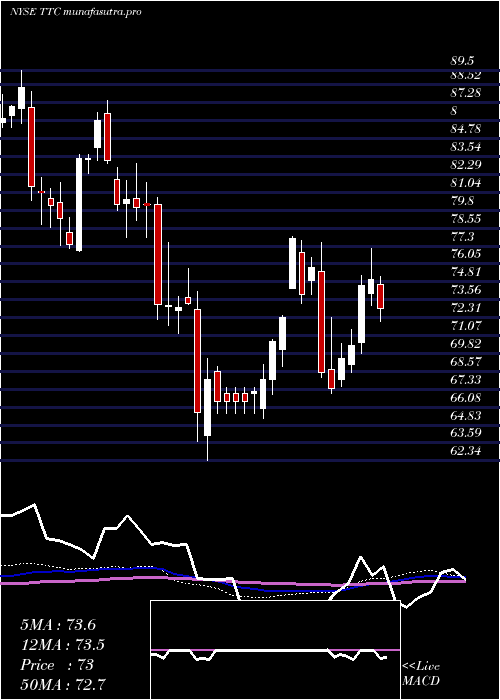Click the Price : 73 reading
The width and height of the screenshot is (500, 700).
[x=57, y=665]
